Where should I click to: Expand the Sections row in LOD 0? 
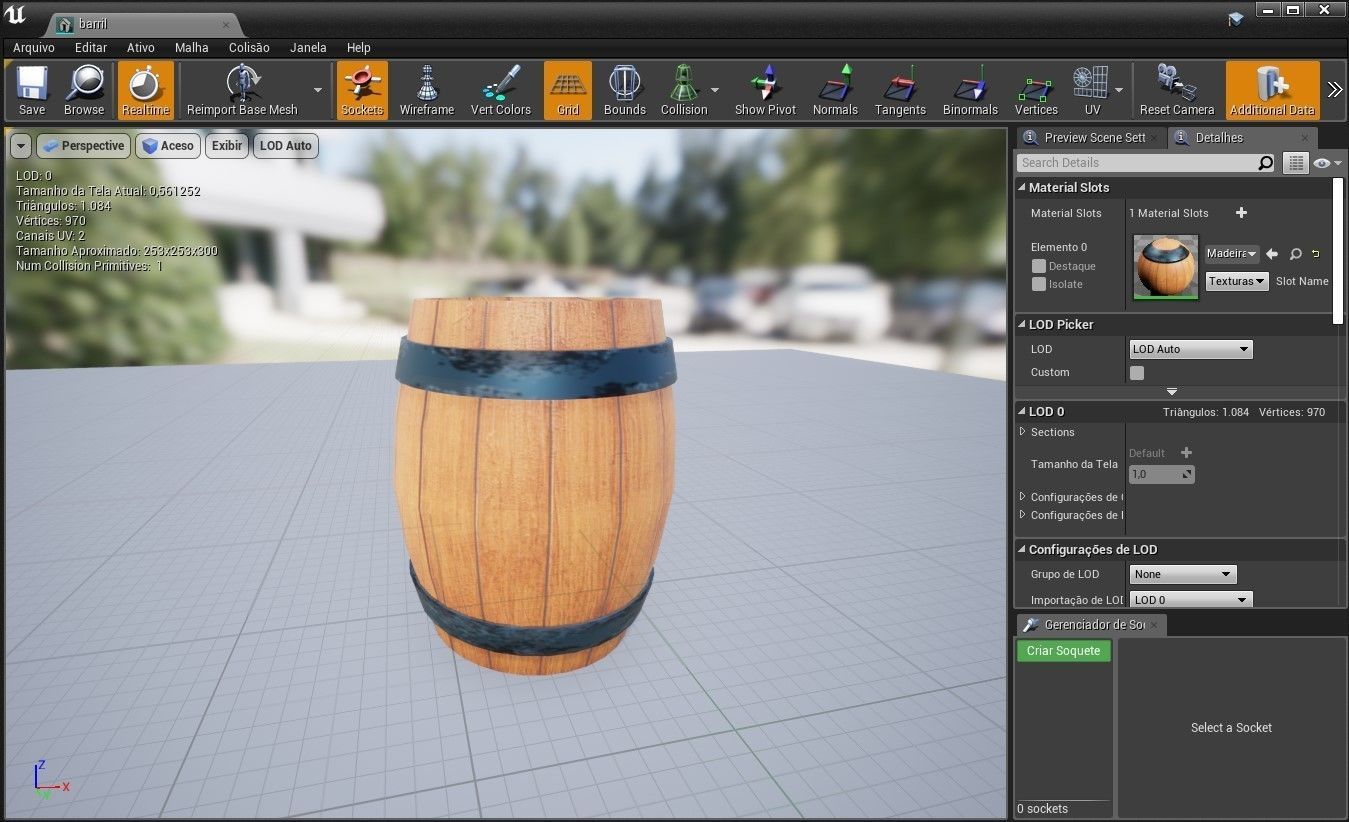[1022, 432]
